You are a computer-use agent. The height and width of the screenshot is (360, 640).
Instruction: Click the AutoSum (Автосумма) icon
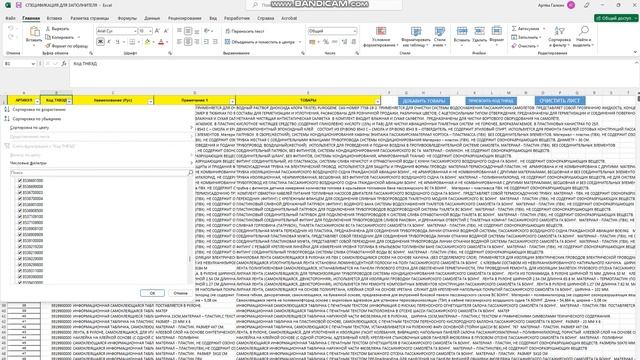pos(514,29)
